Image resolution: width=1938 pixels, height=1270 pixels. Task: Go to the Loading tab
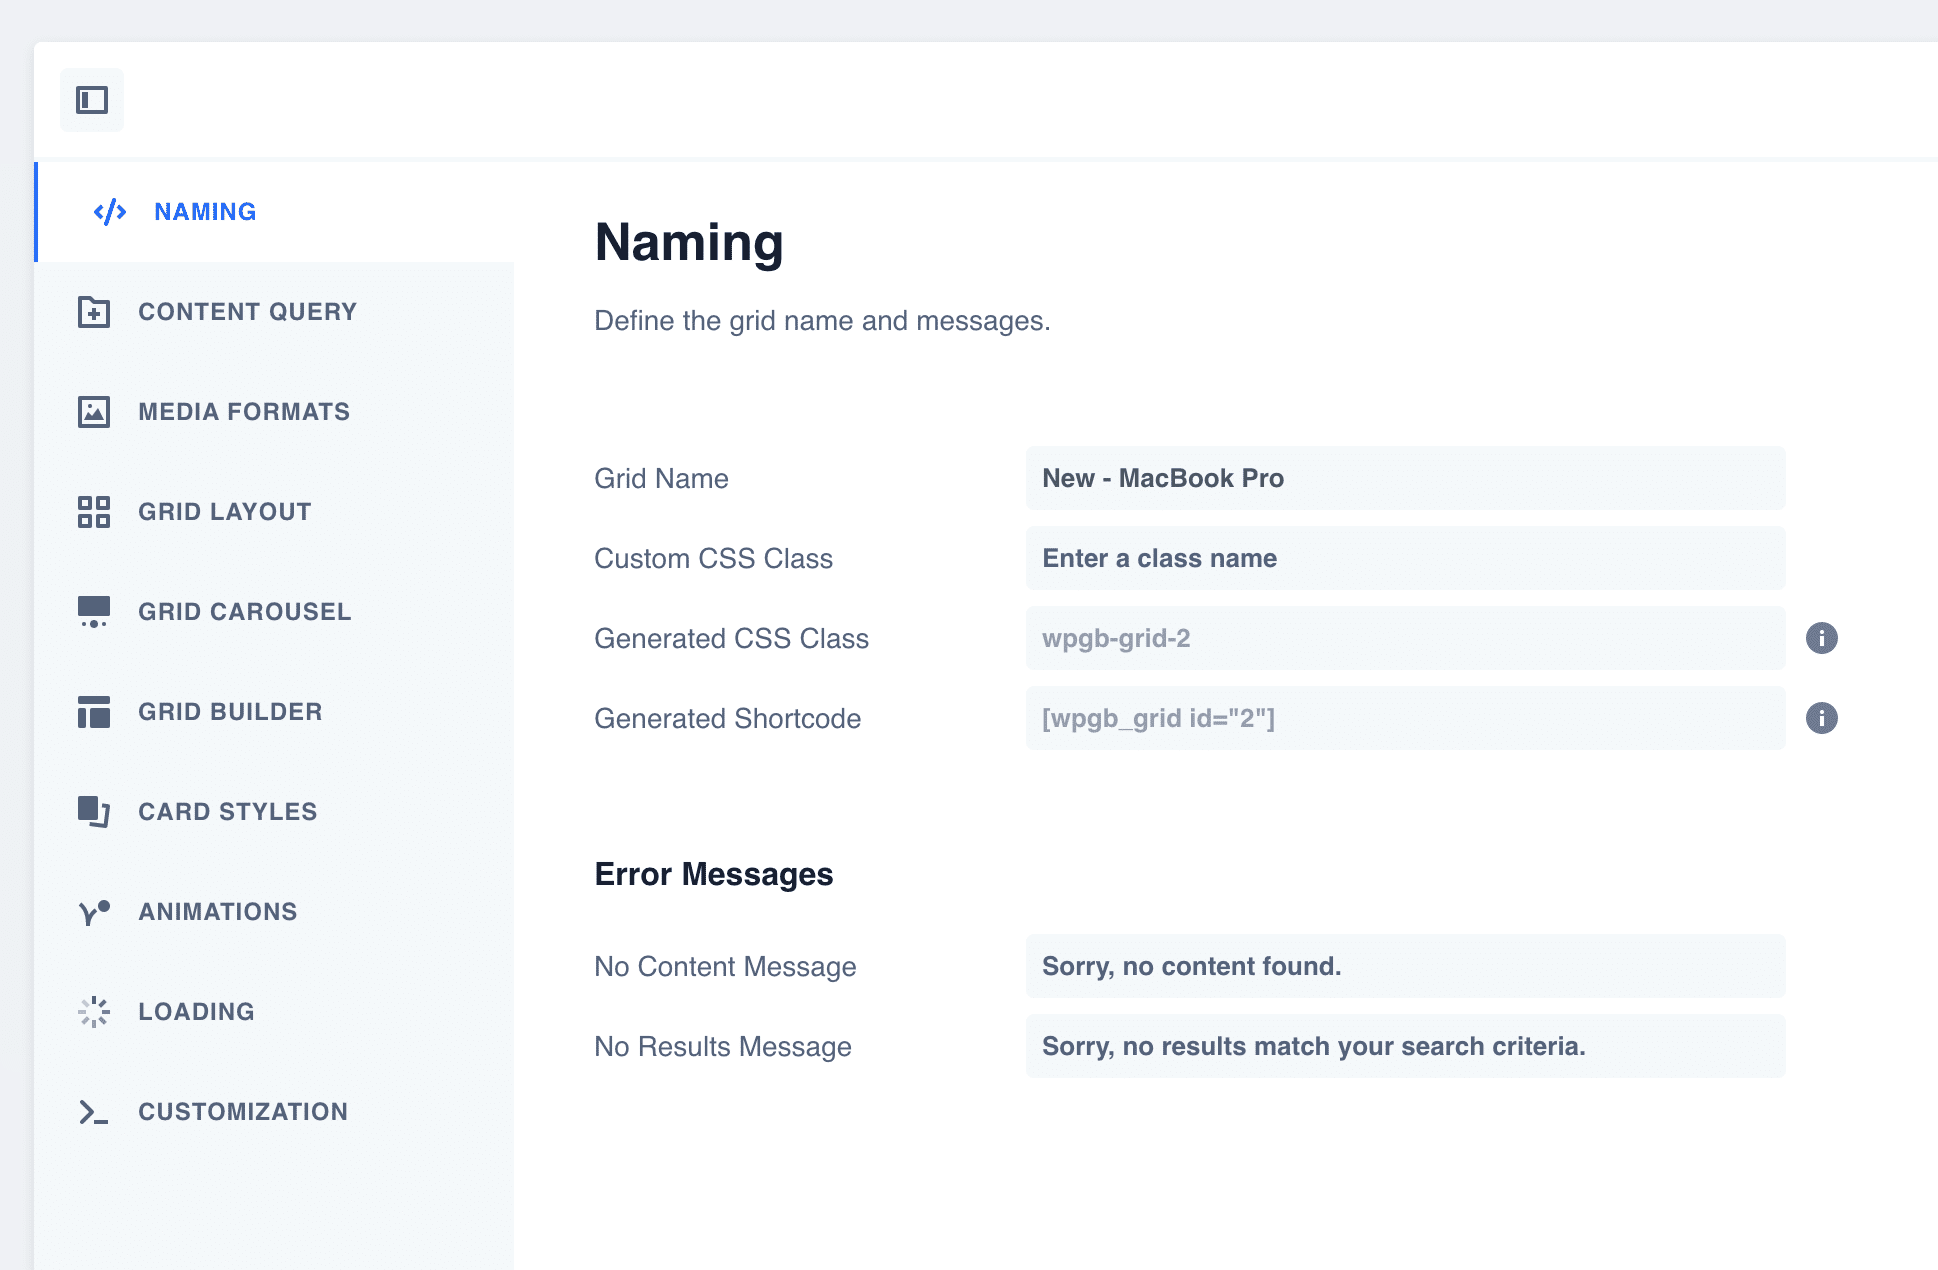[275, 1012]
